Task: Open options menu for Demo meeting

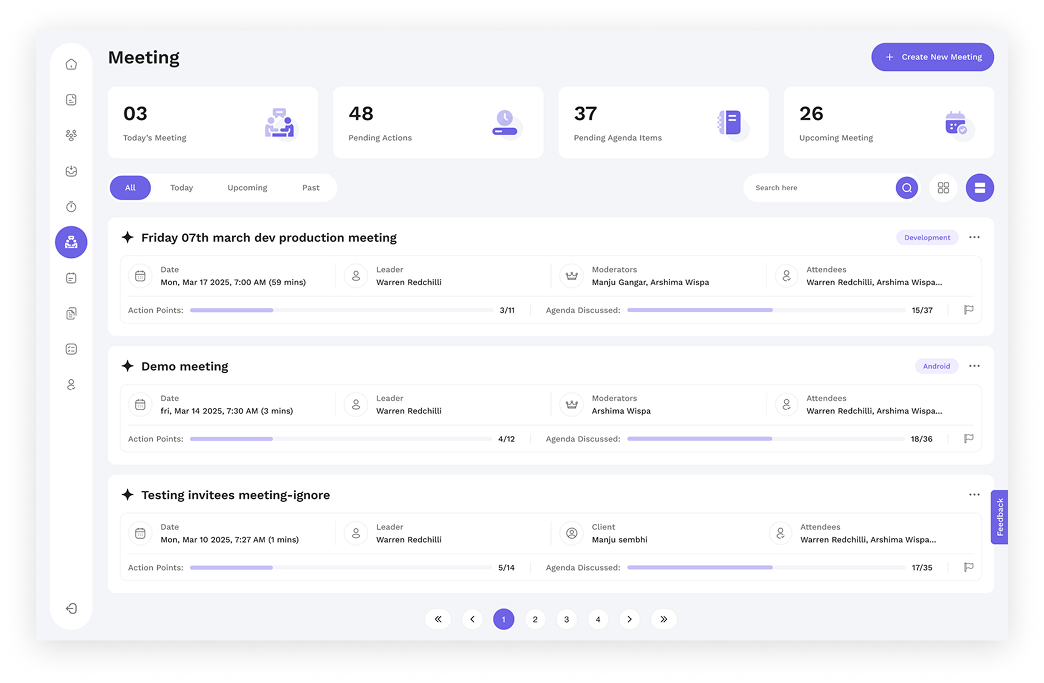Action: click(974, 366)
